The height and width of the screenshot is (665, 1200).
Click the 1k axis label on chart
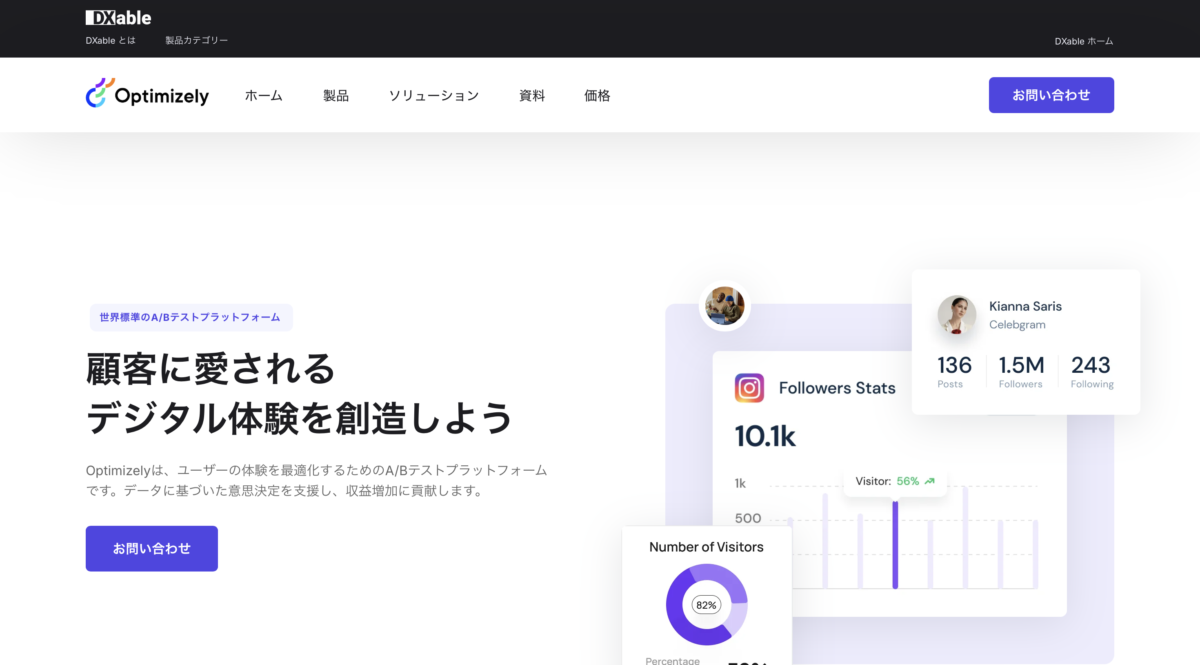(740, 483)
